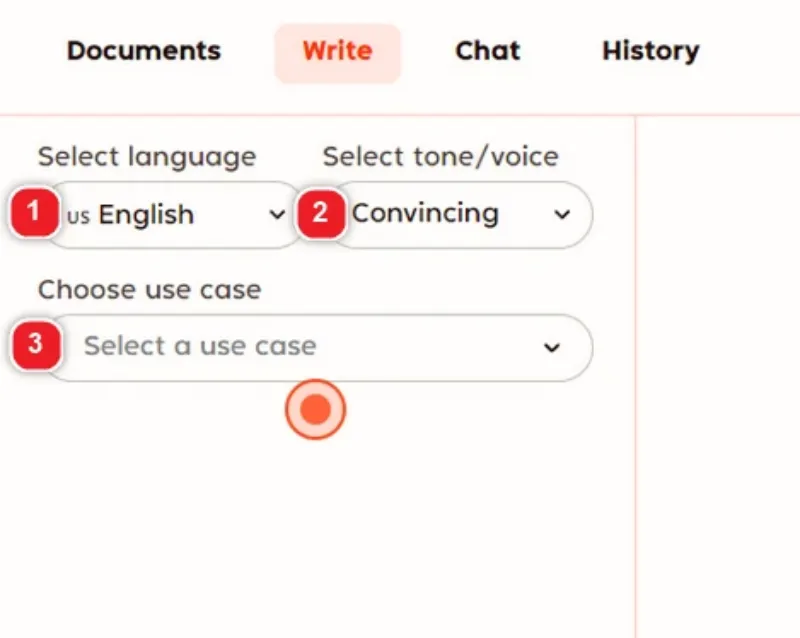This screenshot has height=638, width=800.
Task: Click the empty area under the orange marker
Action: tap(316, 536)
